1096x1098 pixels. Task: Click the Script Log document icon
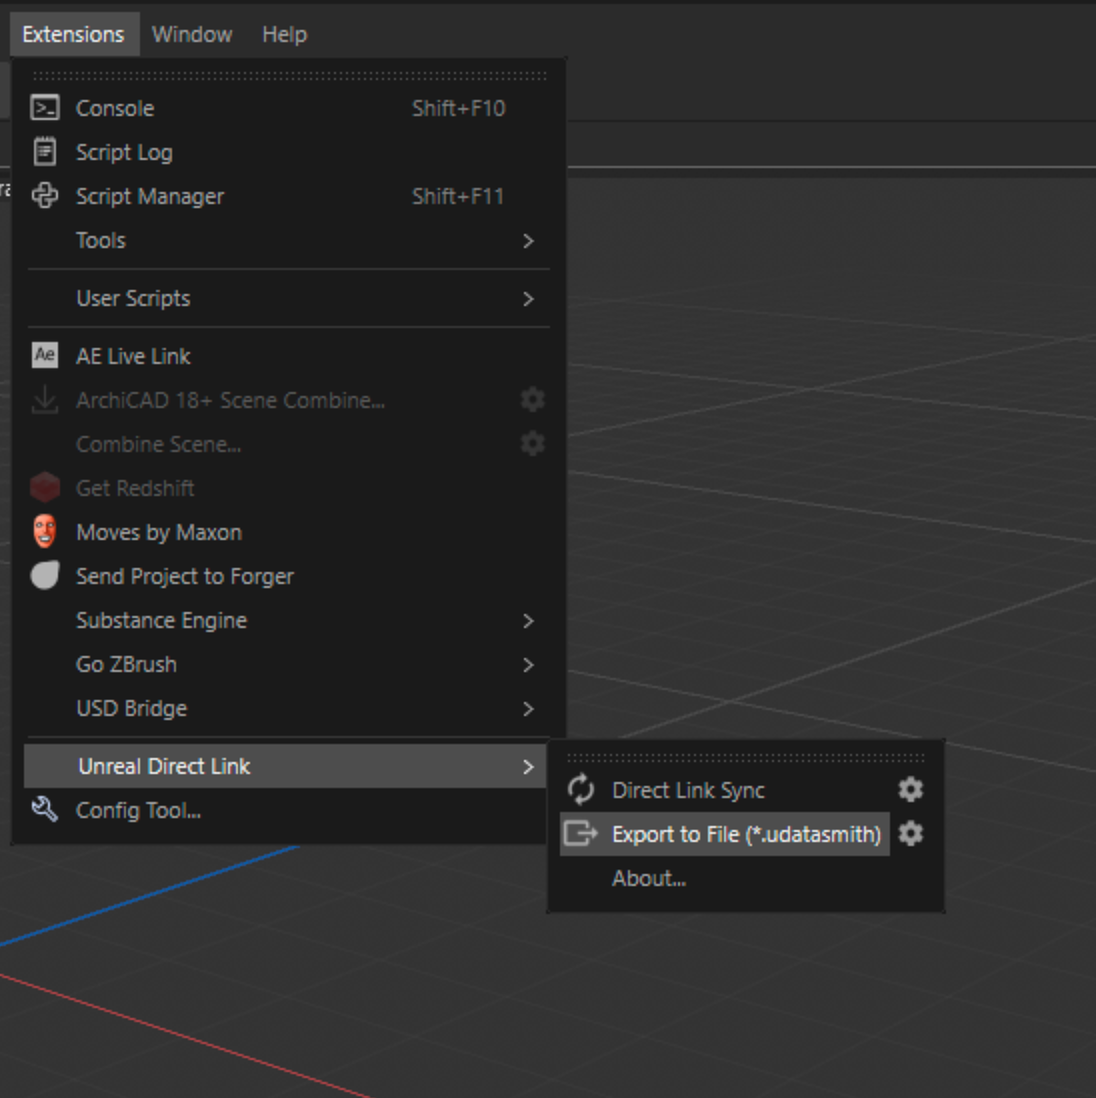click(x=45, y=152)
